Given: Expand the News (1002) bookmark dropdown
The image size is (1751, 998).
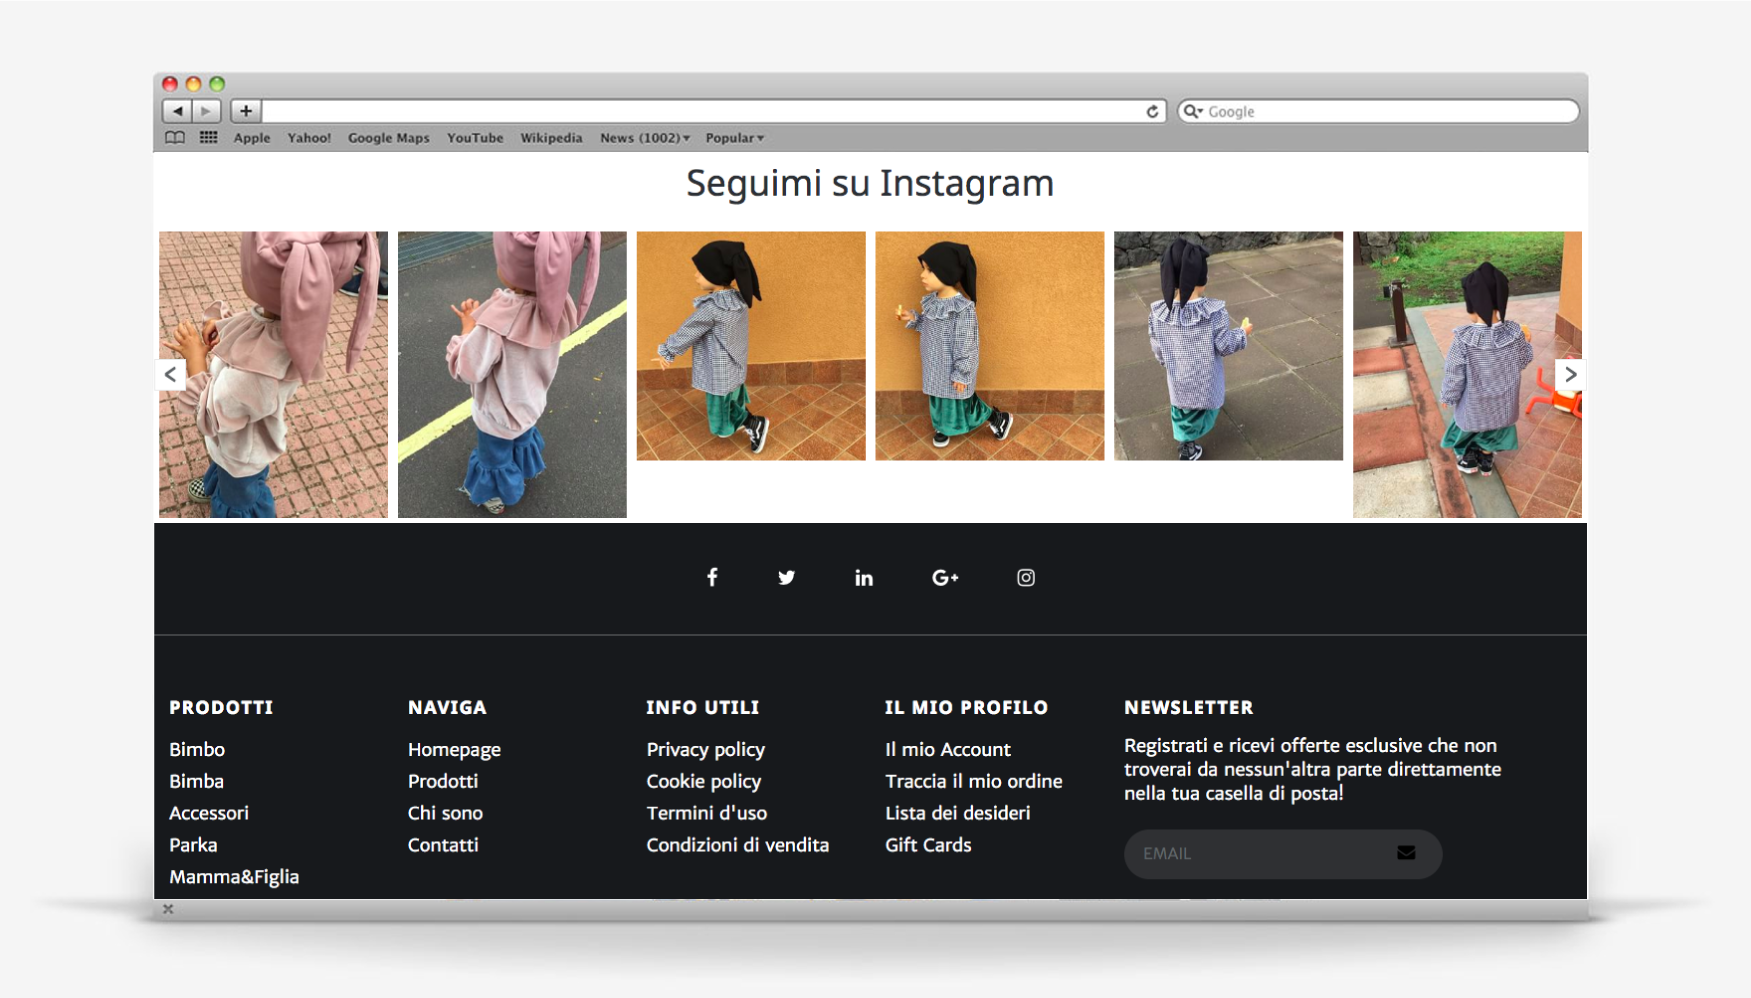Looking at the screenshot, I should click(645, 138).
